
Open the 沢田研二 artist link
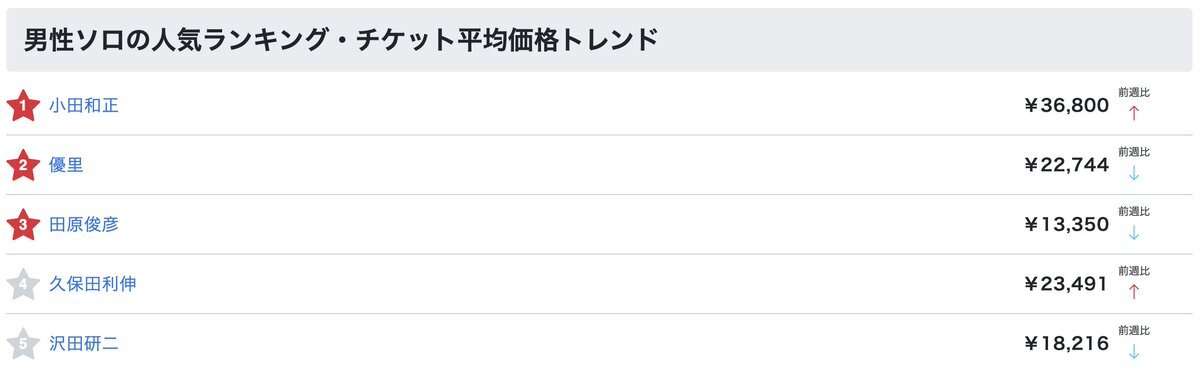coord(84,343)
